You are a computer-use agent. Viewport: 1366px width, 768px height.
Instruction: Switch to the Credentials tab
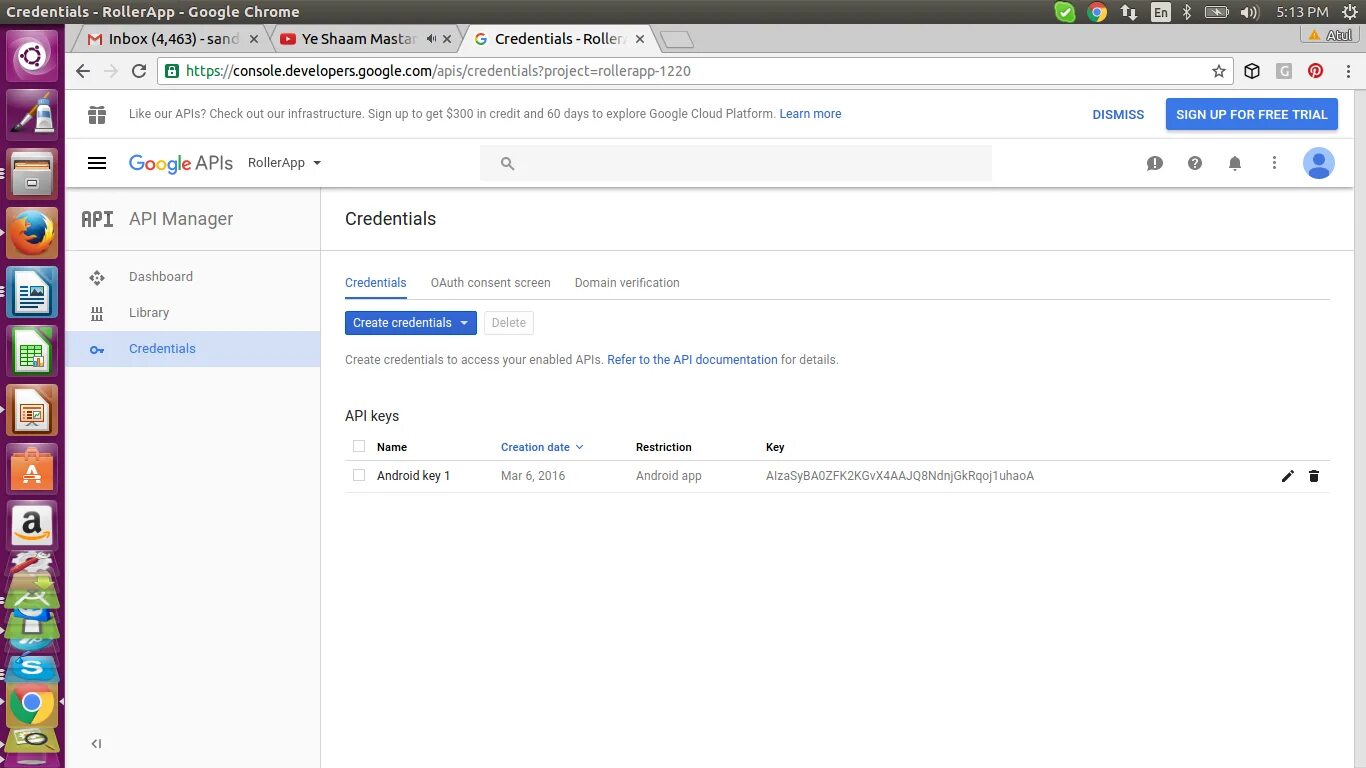pos(375,283)
